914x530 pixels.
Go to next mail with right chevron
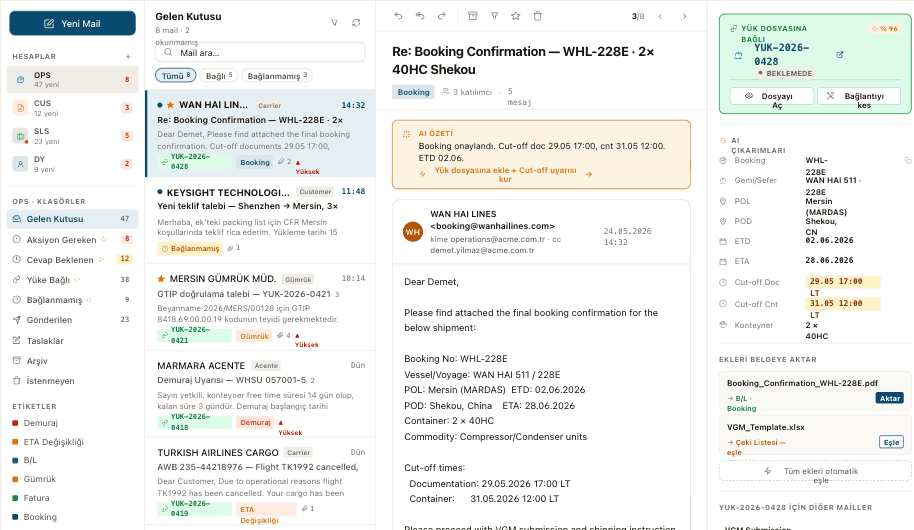684,16
